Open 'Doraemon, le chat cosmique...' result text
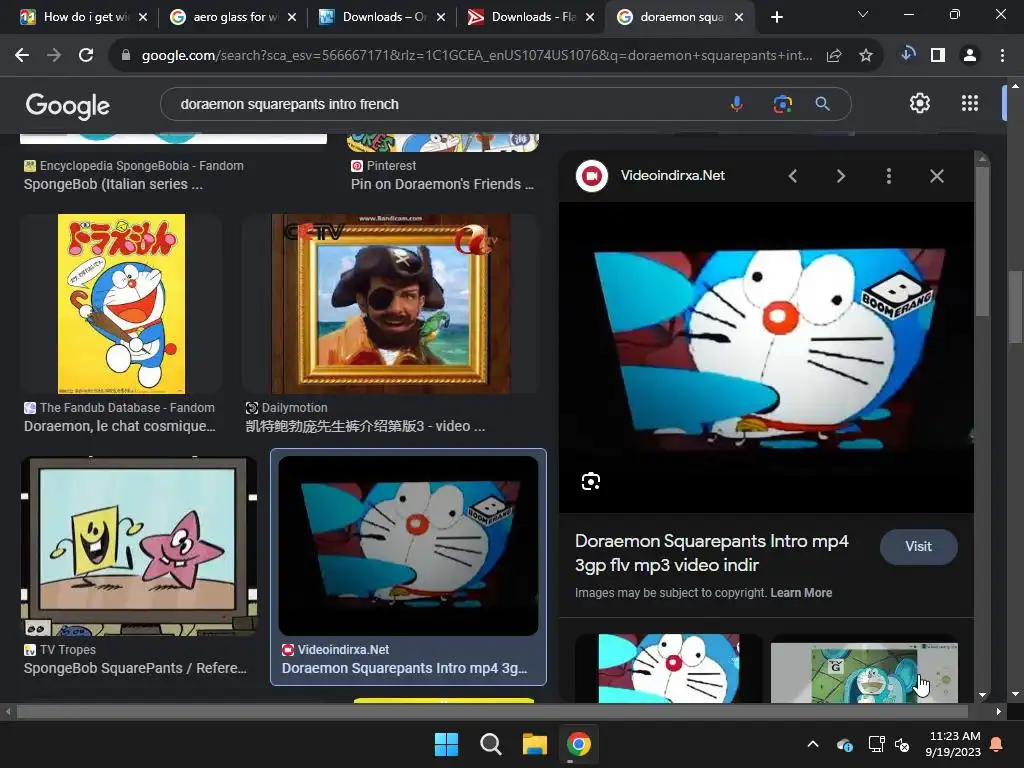This screenshot has height=768, width=1024. (120, 426)
